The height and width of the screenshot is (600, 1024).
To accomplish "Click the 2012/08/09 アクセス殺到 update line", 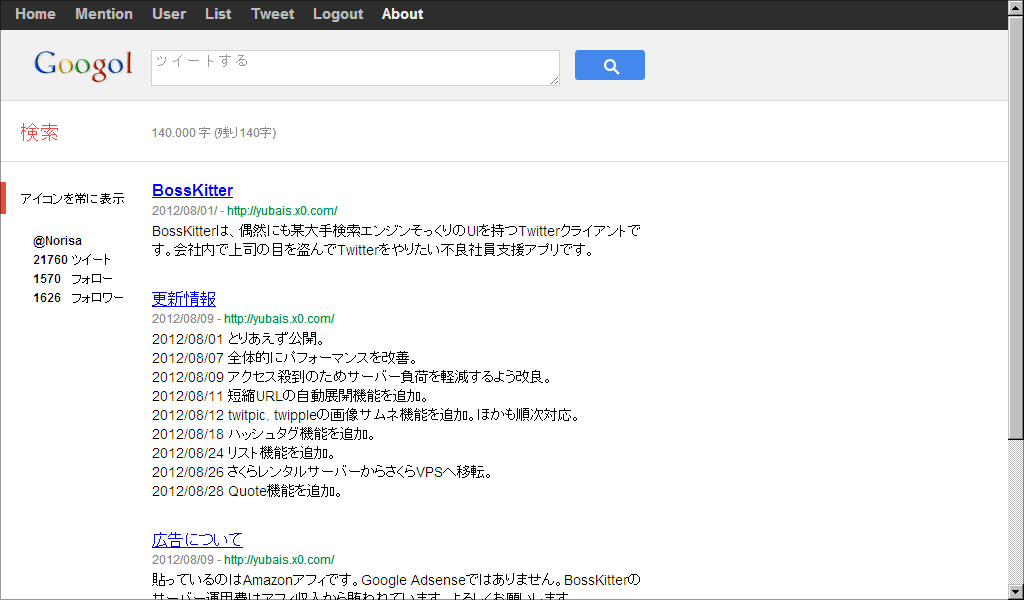I will point(353,377).
